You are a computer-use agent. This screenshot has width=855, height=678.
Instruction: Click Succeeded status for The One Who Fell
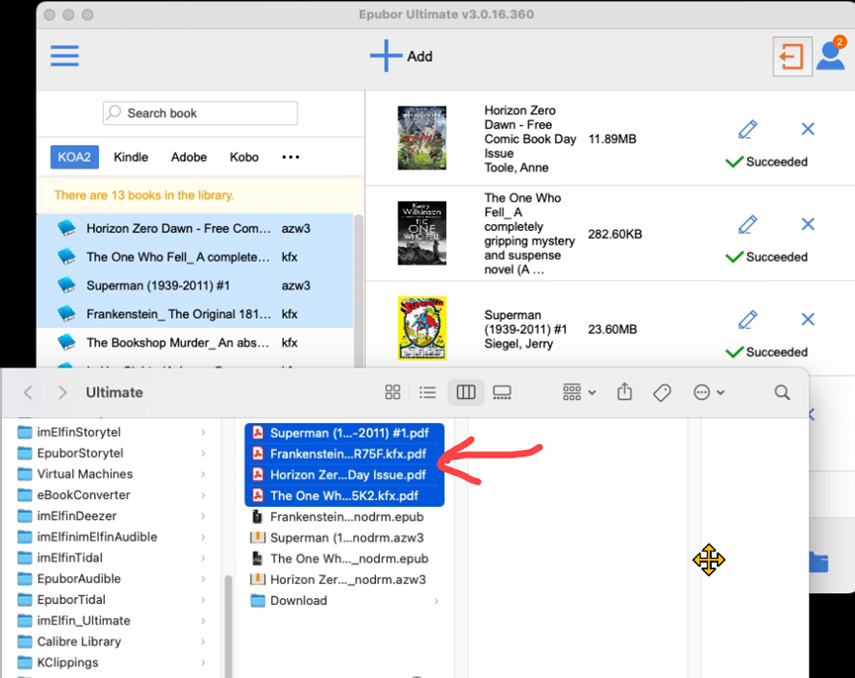(x=767, y=257)
